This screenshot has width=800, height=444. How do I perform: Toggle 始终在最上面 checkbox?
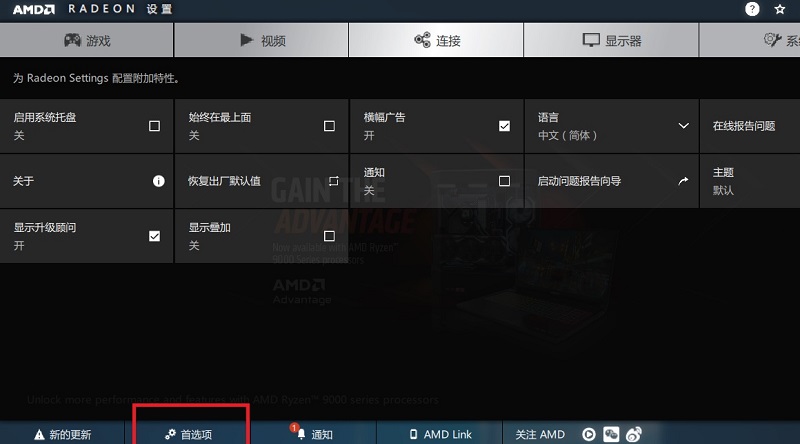pos(329,126)
